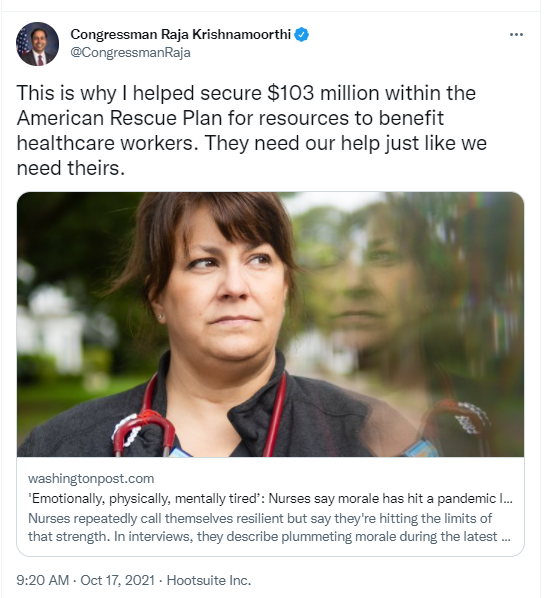
Task: Click the Hootsuite Inc. source label
Action: pos(209,580)
